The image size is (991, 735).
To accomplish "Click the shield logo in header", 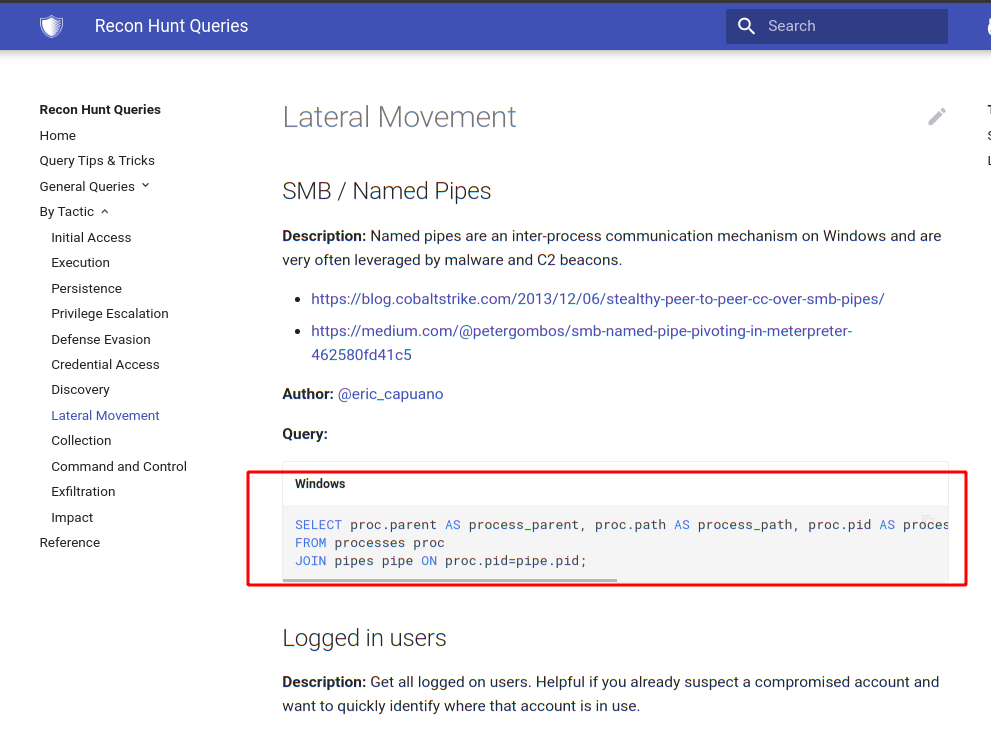I will 51,26.
